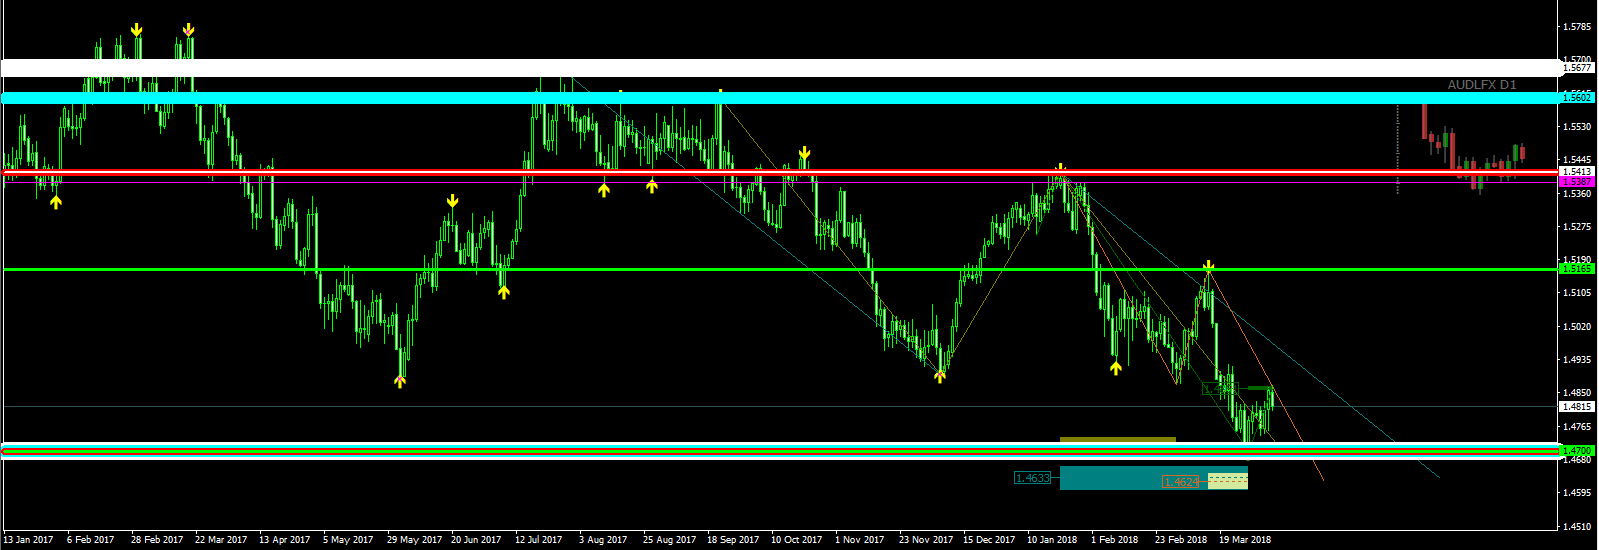
Task: Click the current price label 1.4815
Action: [1577, 407]
